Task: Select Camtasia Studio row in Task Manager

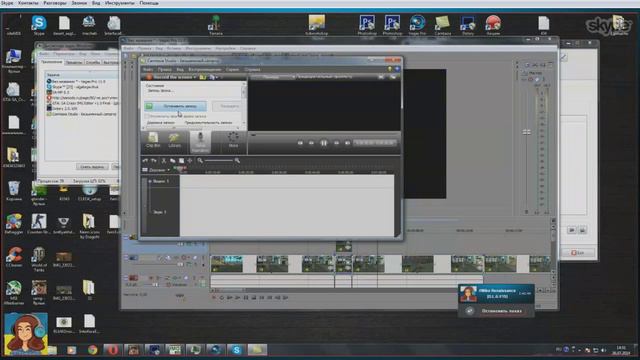Action: [82, 114]
